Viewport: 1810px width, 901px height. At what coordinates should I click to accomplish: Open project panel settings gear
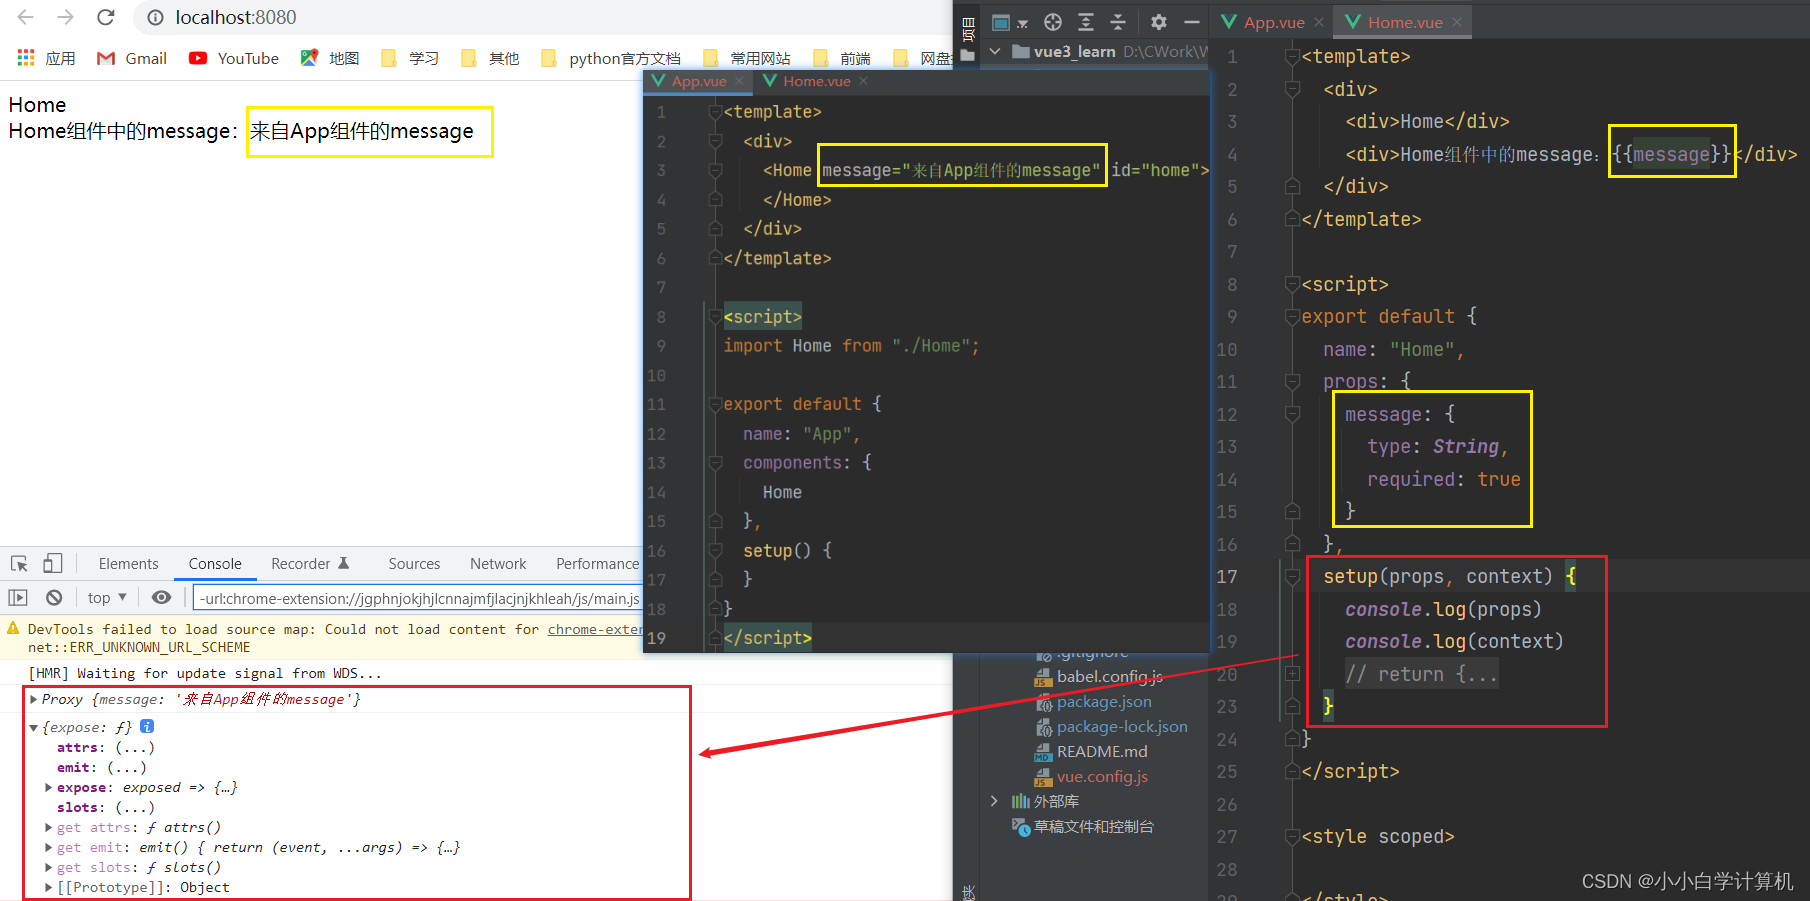[x=1159, y=22]
